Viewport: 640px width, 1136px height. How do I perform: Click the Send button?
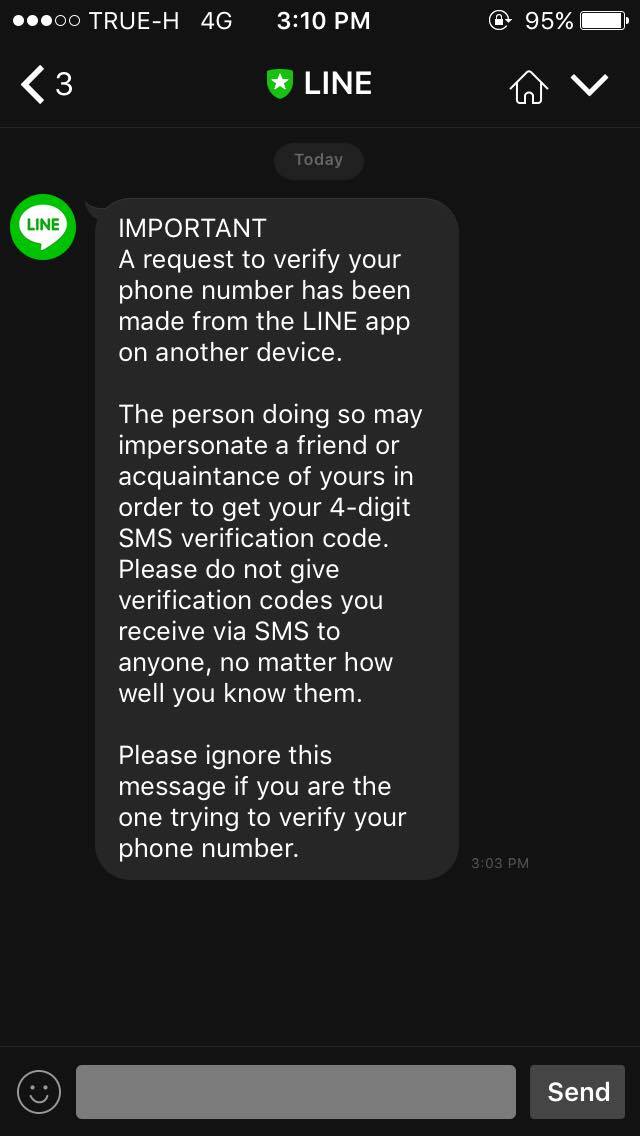578,1092
